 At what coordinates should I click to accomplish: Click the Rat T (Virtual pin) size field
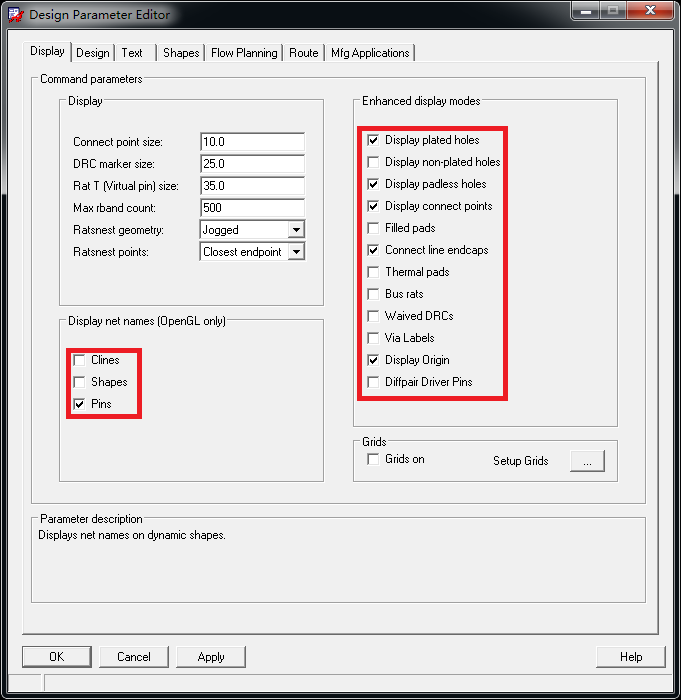click(252, 186)
